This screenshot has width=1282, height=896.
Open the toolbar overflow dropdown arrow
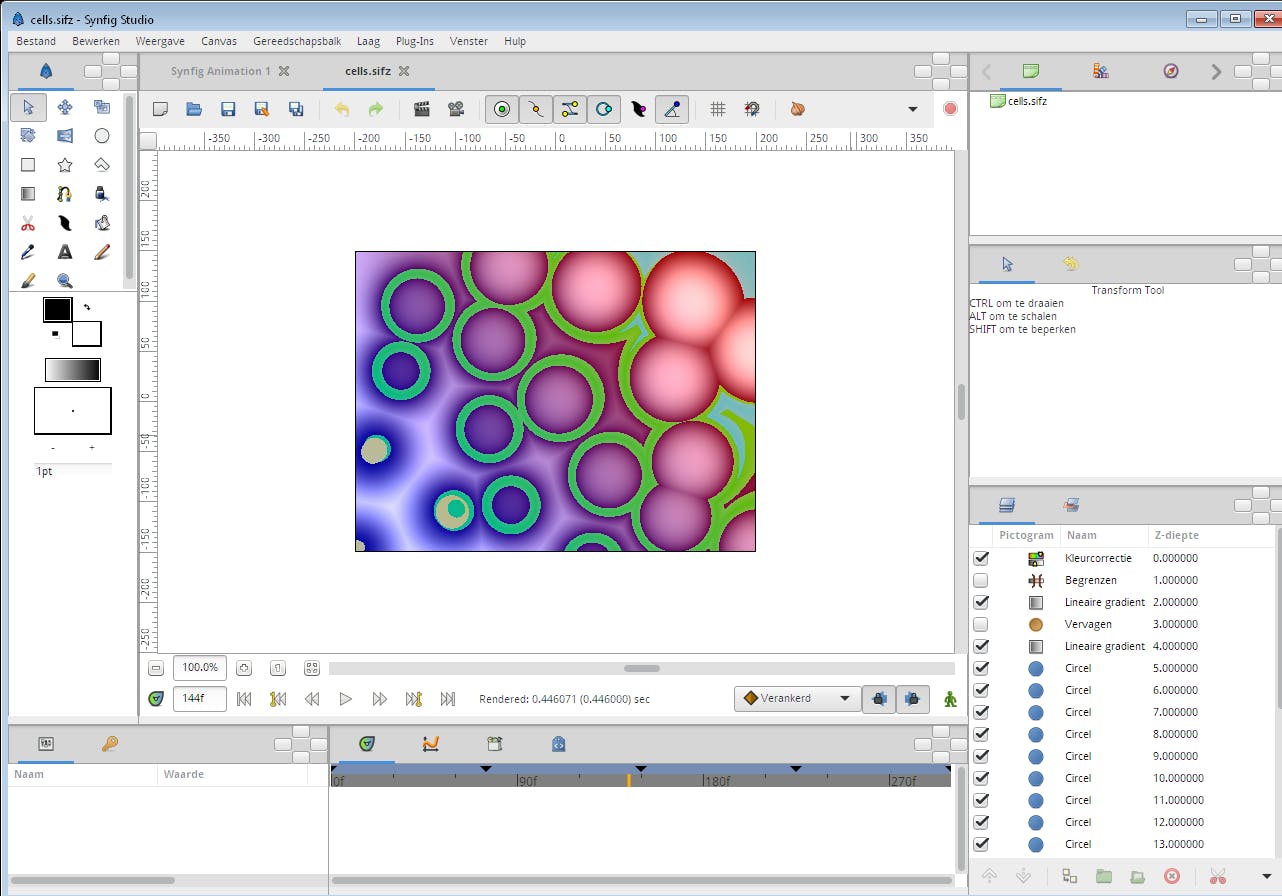(912, 109)
